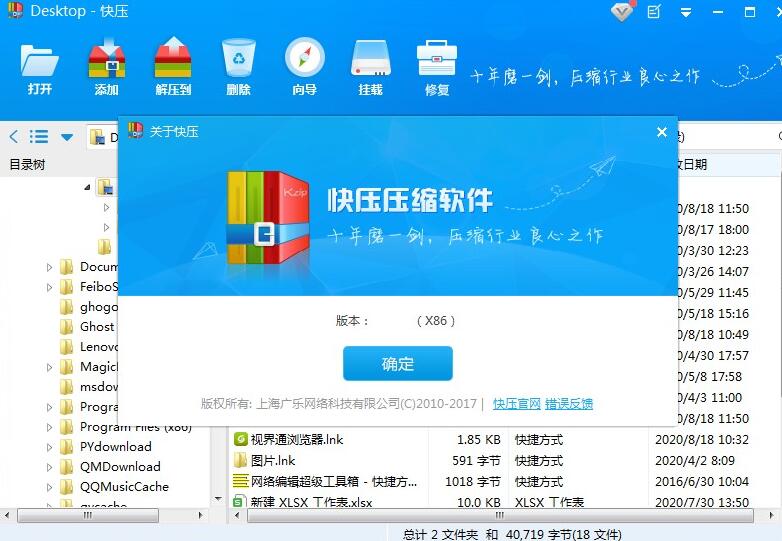
Task: Select the 图片.lnk file
Action: (x=265, y=460)
